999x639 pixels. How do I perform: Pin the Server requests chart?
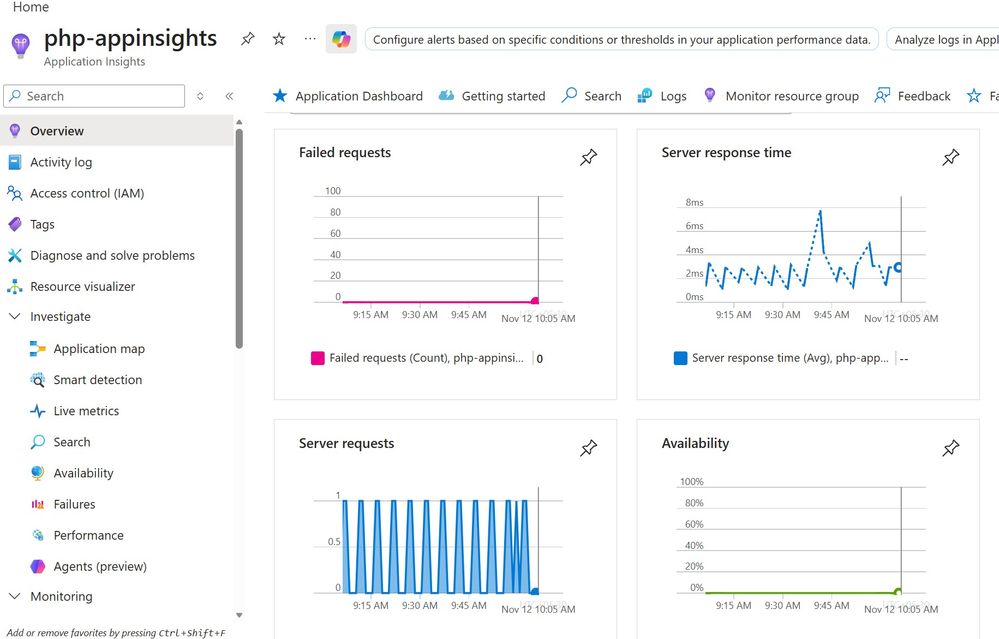click(x=588, y=448)
